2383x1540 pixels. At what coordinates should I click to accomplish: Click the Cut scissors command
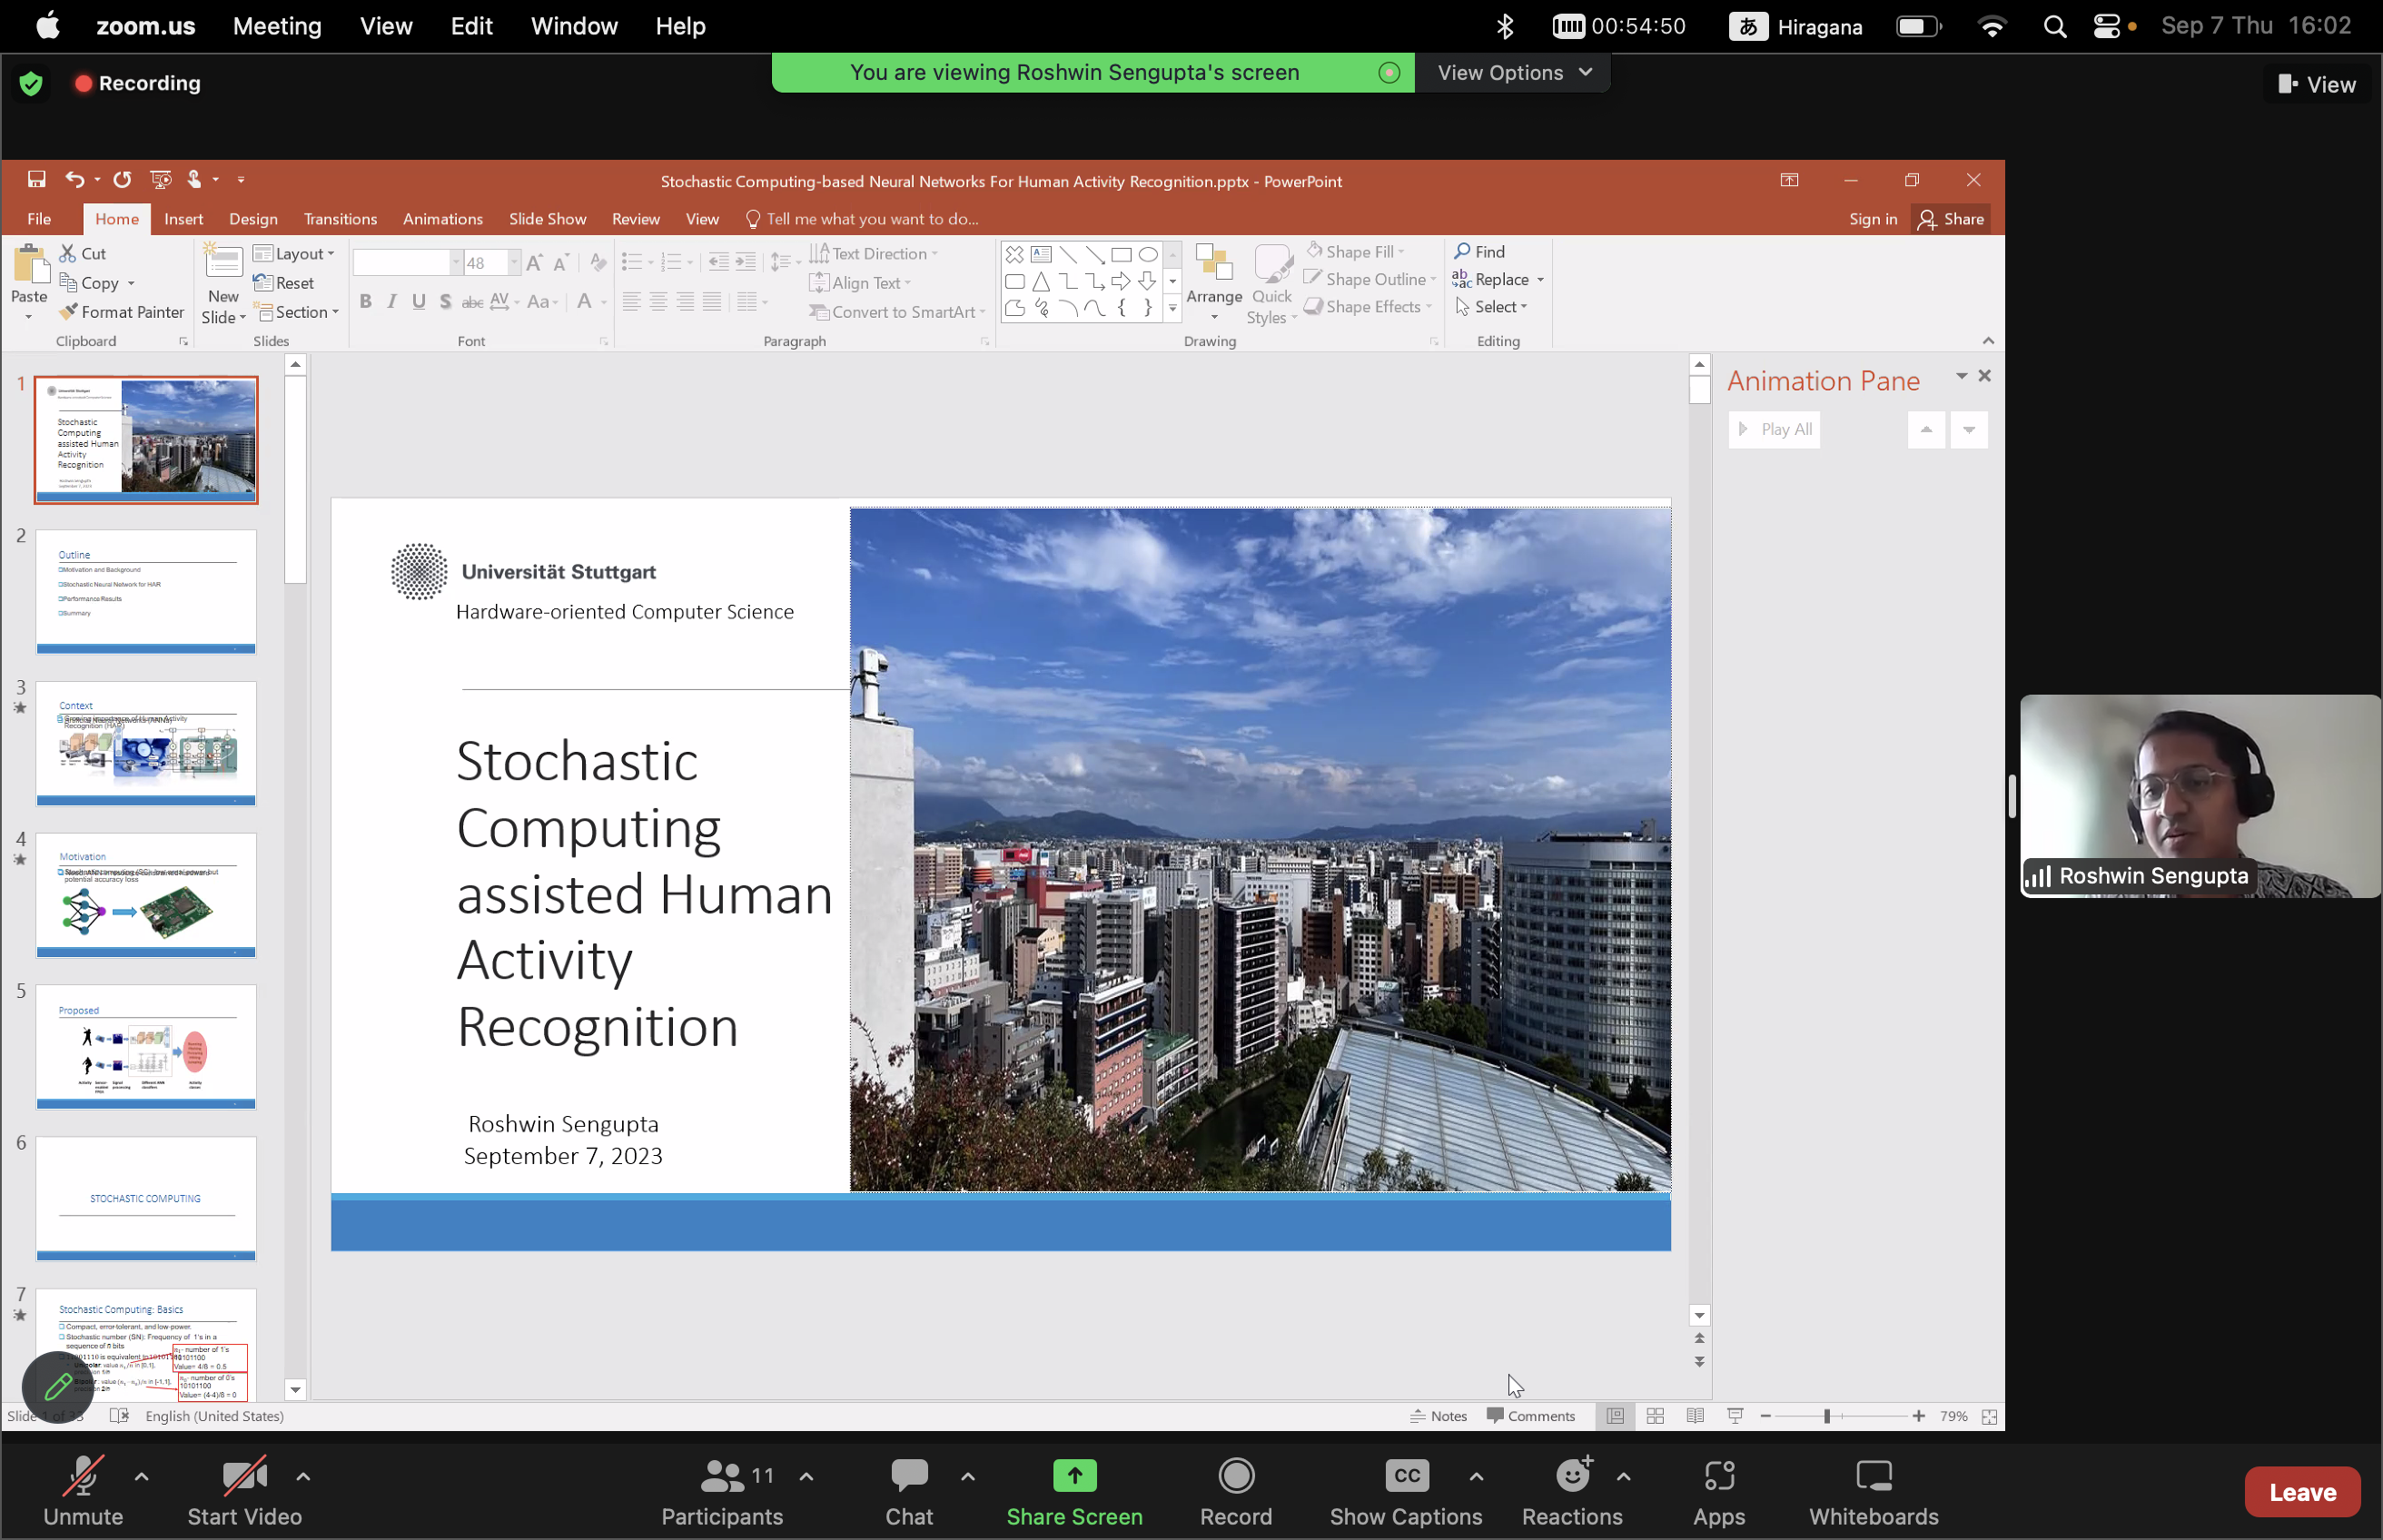[83, 254]
